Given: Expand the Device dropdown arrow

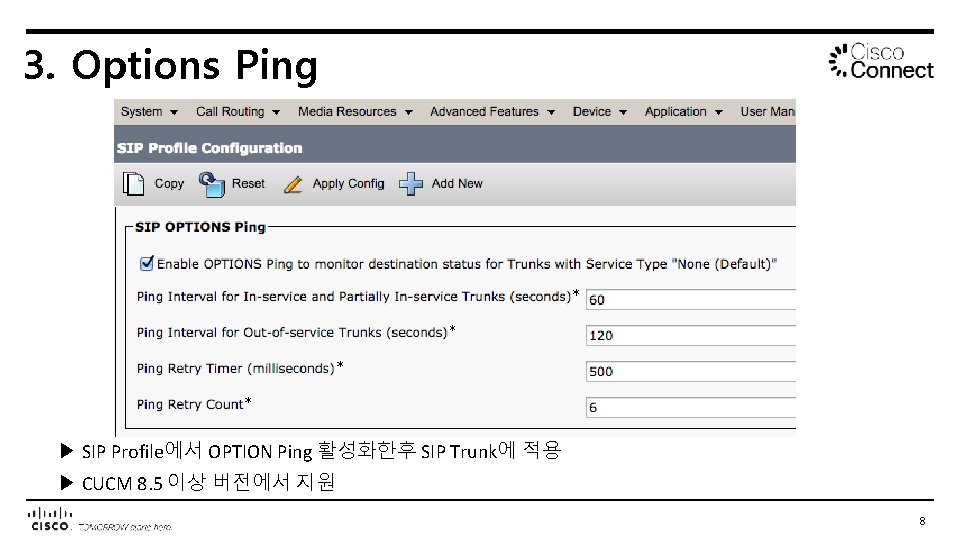Looking at the screenshot, I should pyautogui.click(x=623, y=113).
